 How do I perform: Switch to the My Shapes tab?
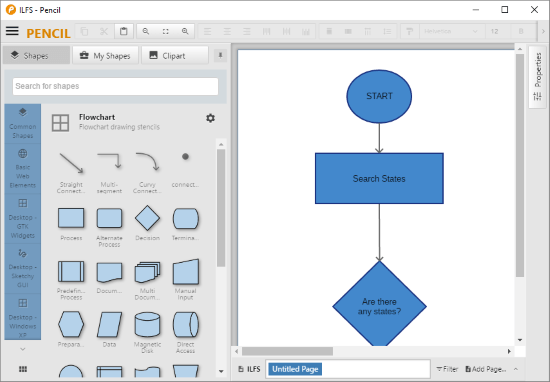click(105, 55)
